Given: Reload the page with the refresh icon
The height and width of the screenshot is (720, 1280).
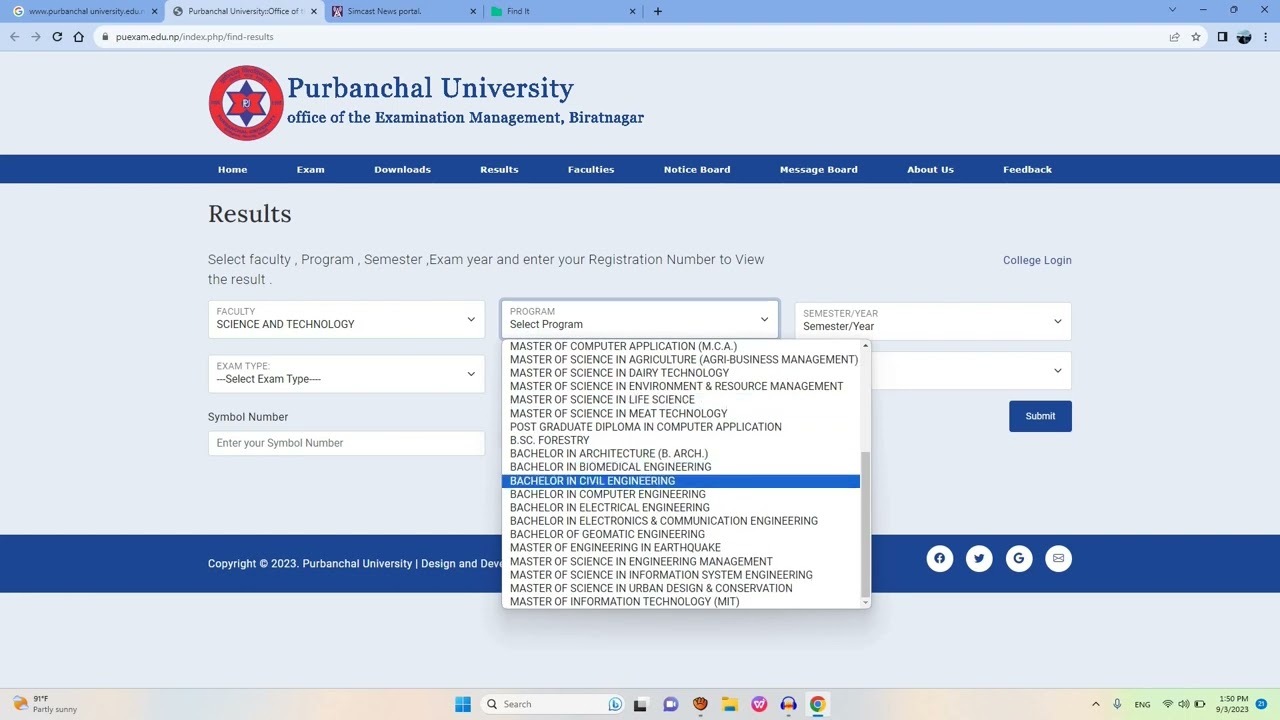Looking at the screenshot, I should click(57, 37).
